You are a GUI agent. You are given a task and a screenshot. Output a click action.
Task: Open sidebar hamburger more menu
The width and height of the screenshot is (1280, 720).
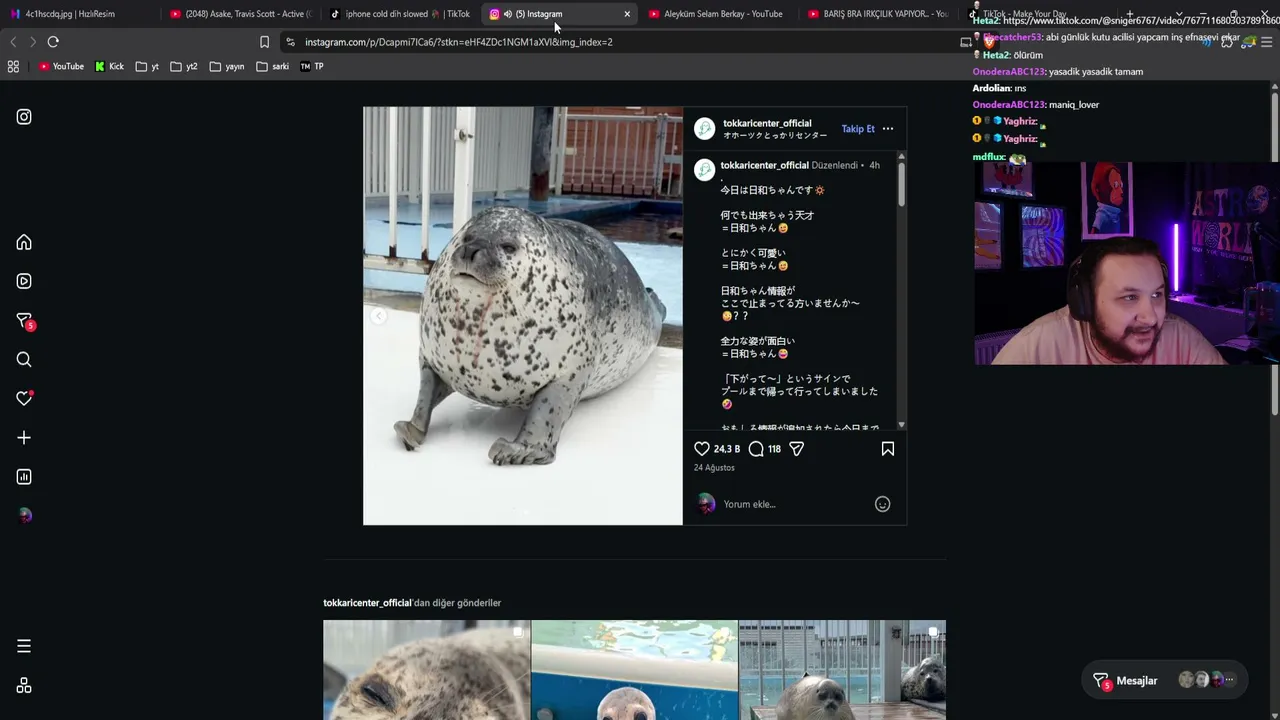click(x=24, y=646)
